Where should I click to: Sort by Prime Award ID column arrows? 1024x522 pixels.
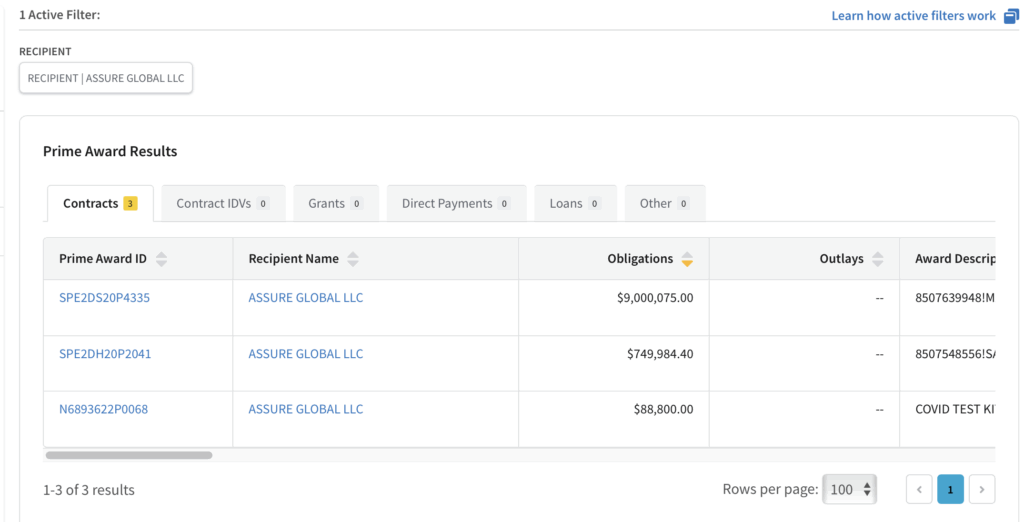pyautogui.click(x=161, y=259)
